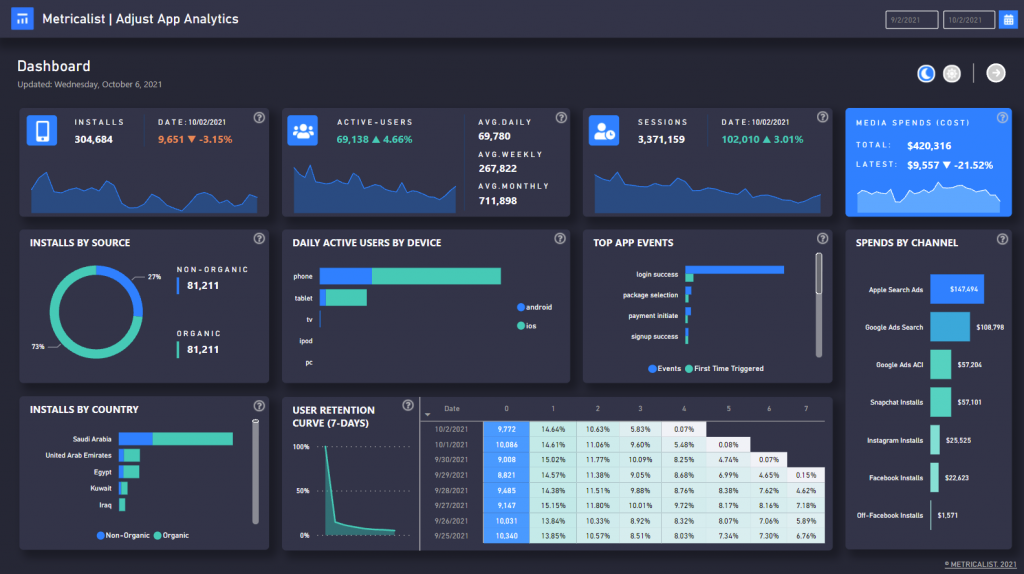This screenshot has width=1024, height=574.
Task: Switch to light mode with sun icon
Action: tap(952, 73)
